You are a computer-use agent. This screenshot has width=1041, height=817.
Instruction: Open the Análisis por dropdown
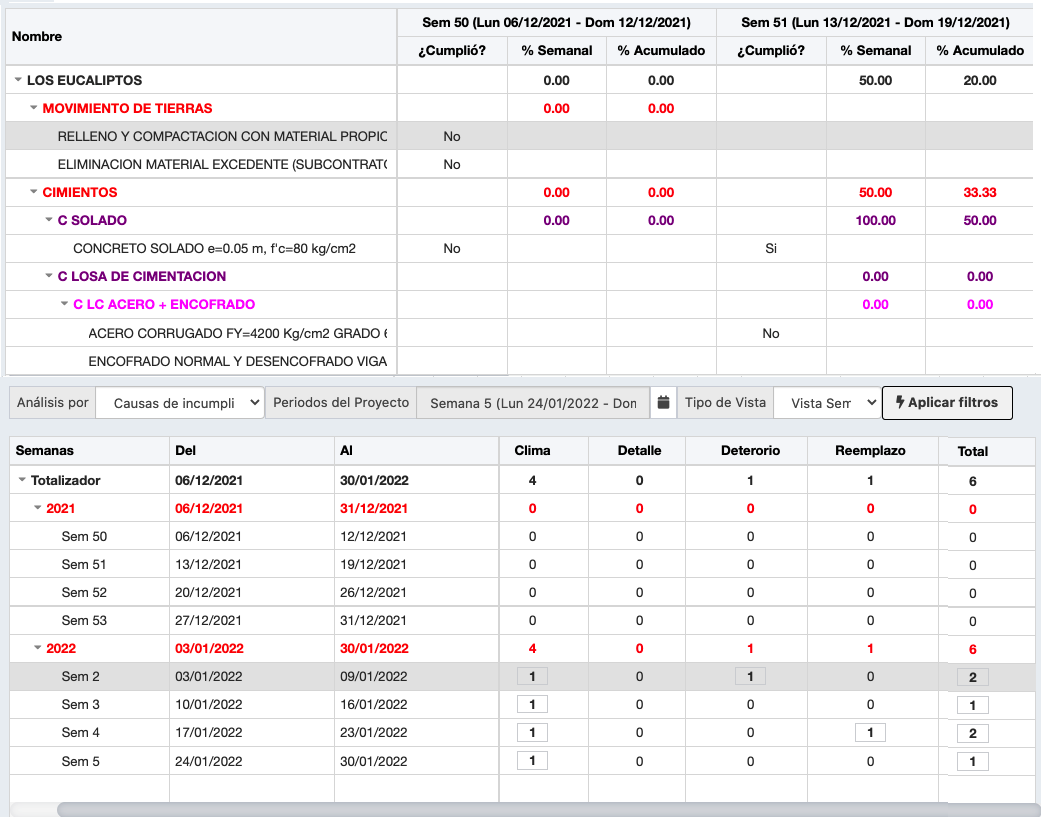click(180, 403)
